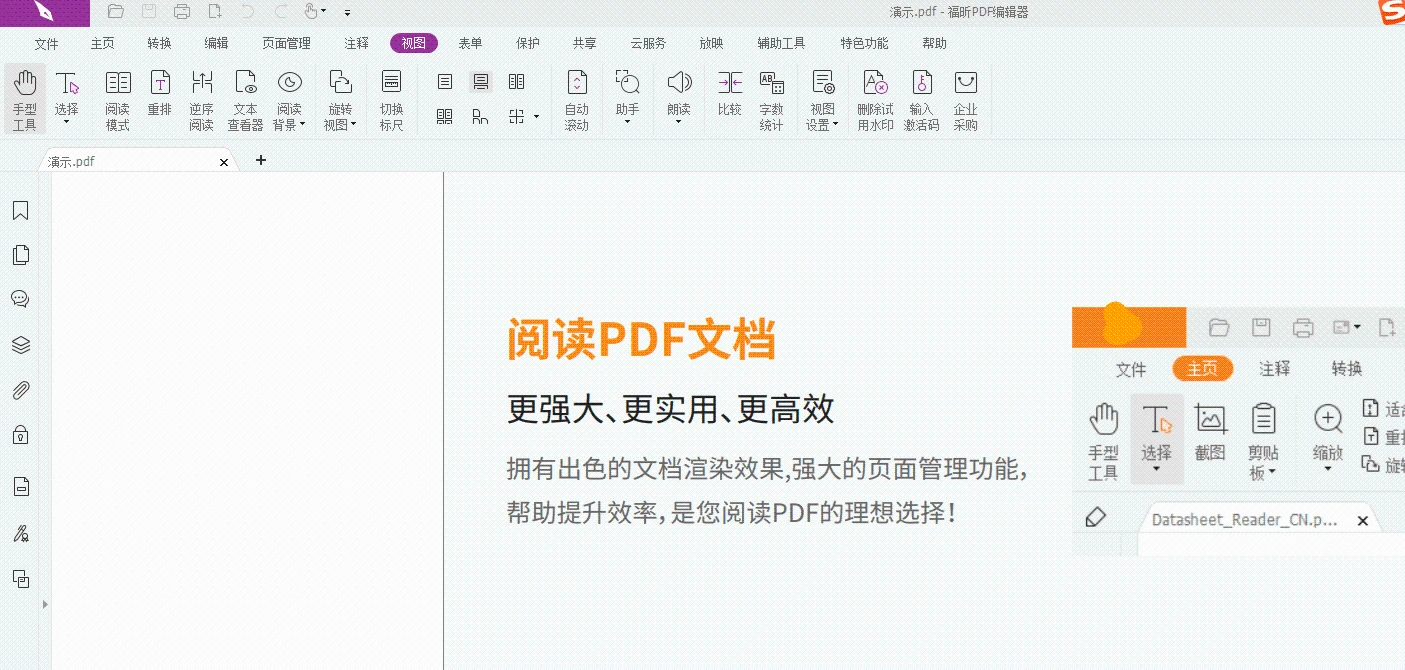Close the 演示.pdf document tab
The image size is (1405, 670).
pyautogui.click(x=224, y=161)
